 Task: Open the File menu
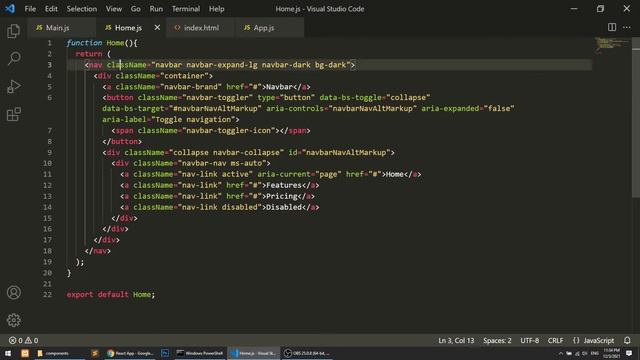30,9
